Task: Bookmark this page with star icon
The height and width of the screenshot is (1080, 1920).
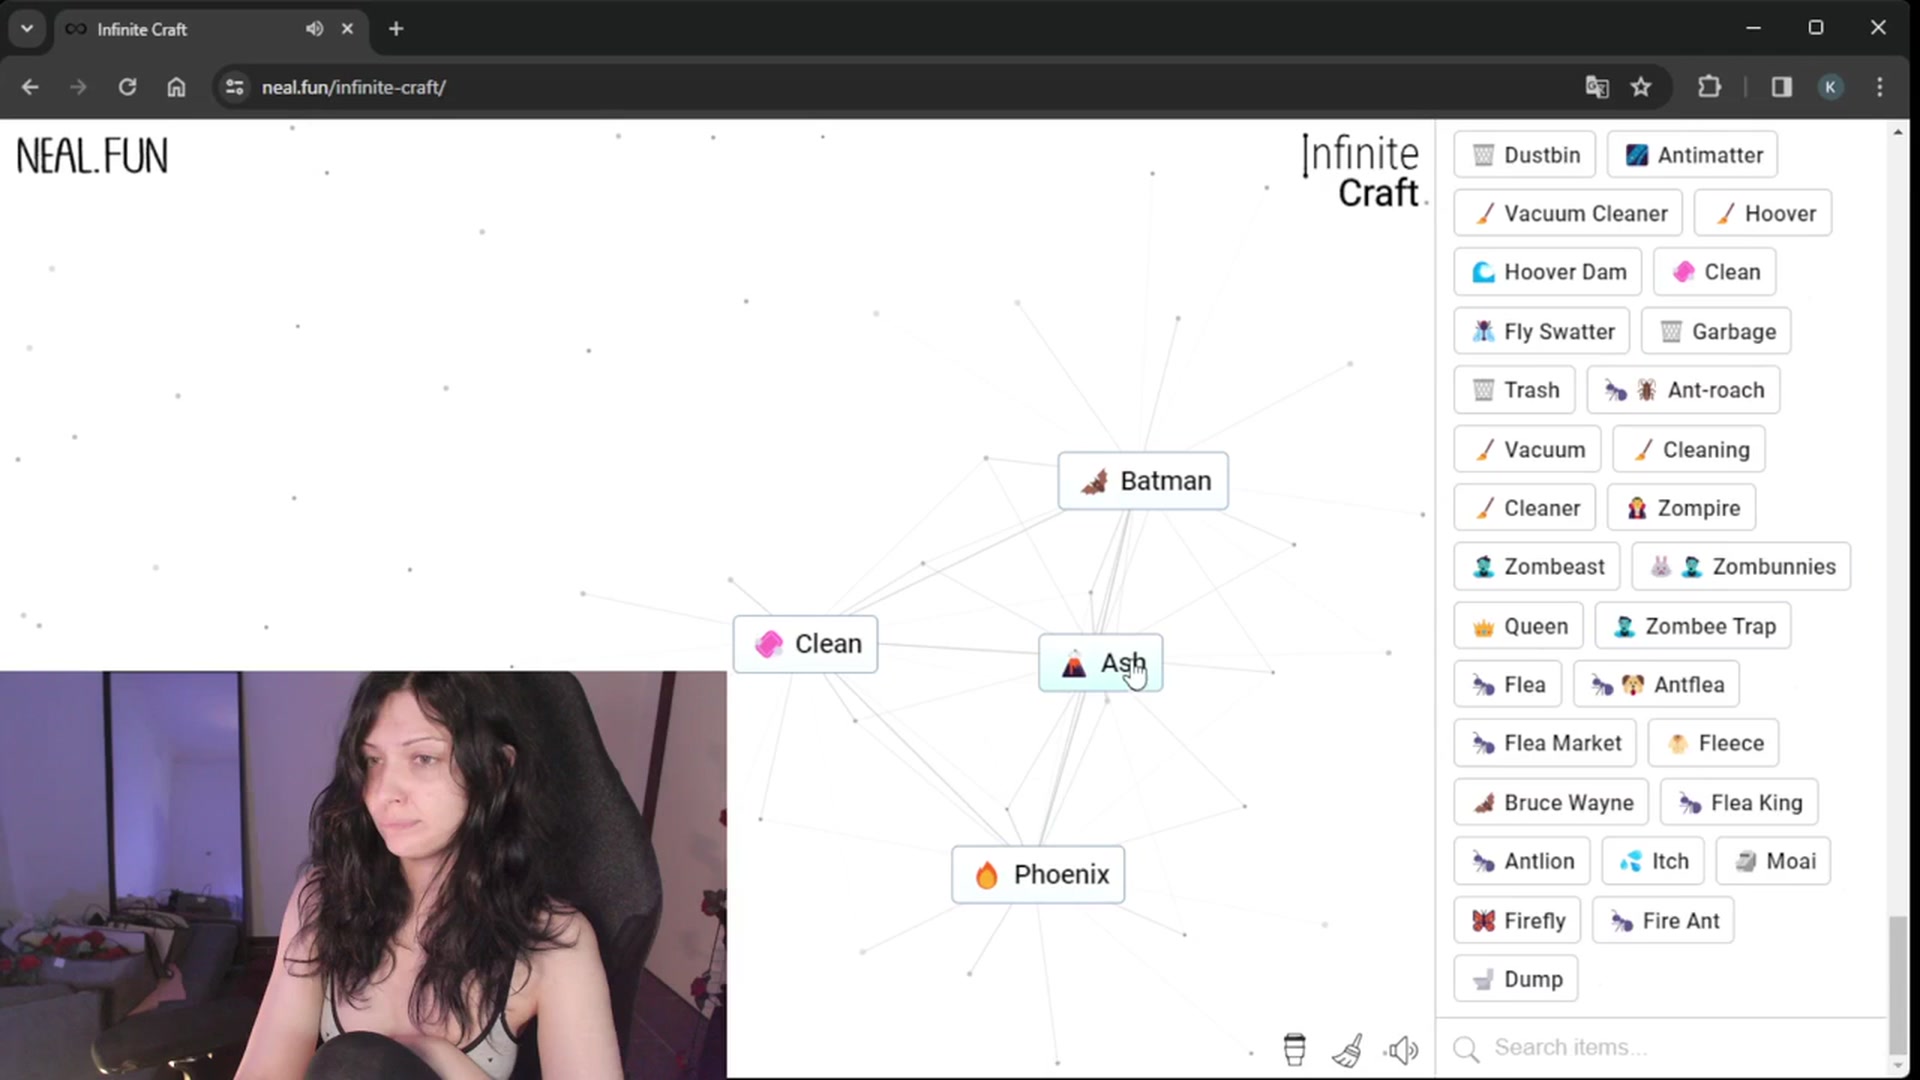Action: (1641, 87)
